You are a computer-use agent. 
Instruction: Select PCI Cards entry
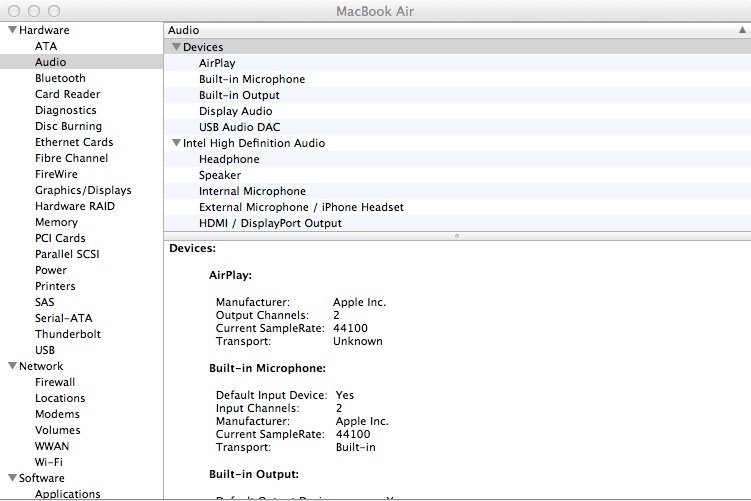[x=60, y=238]
